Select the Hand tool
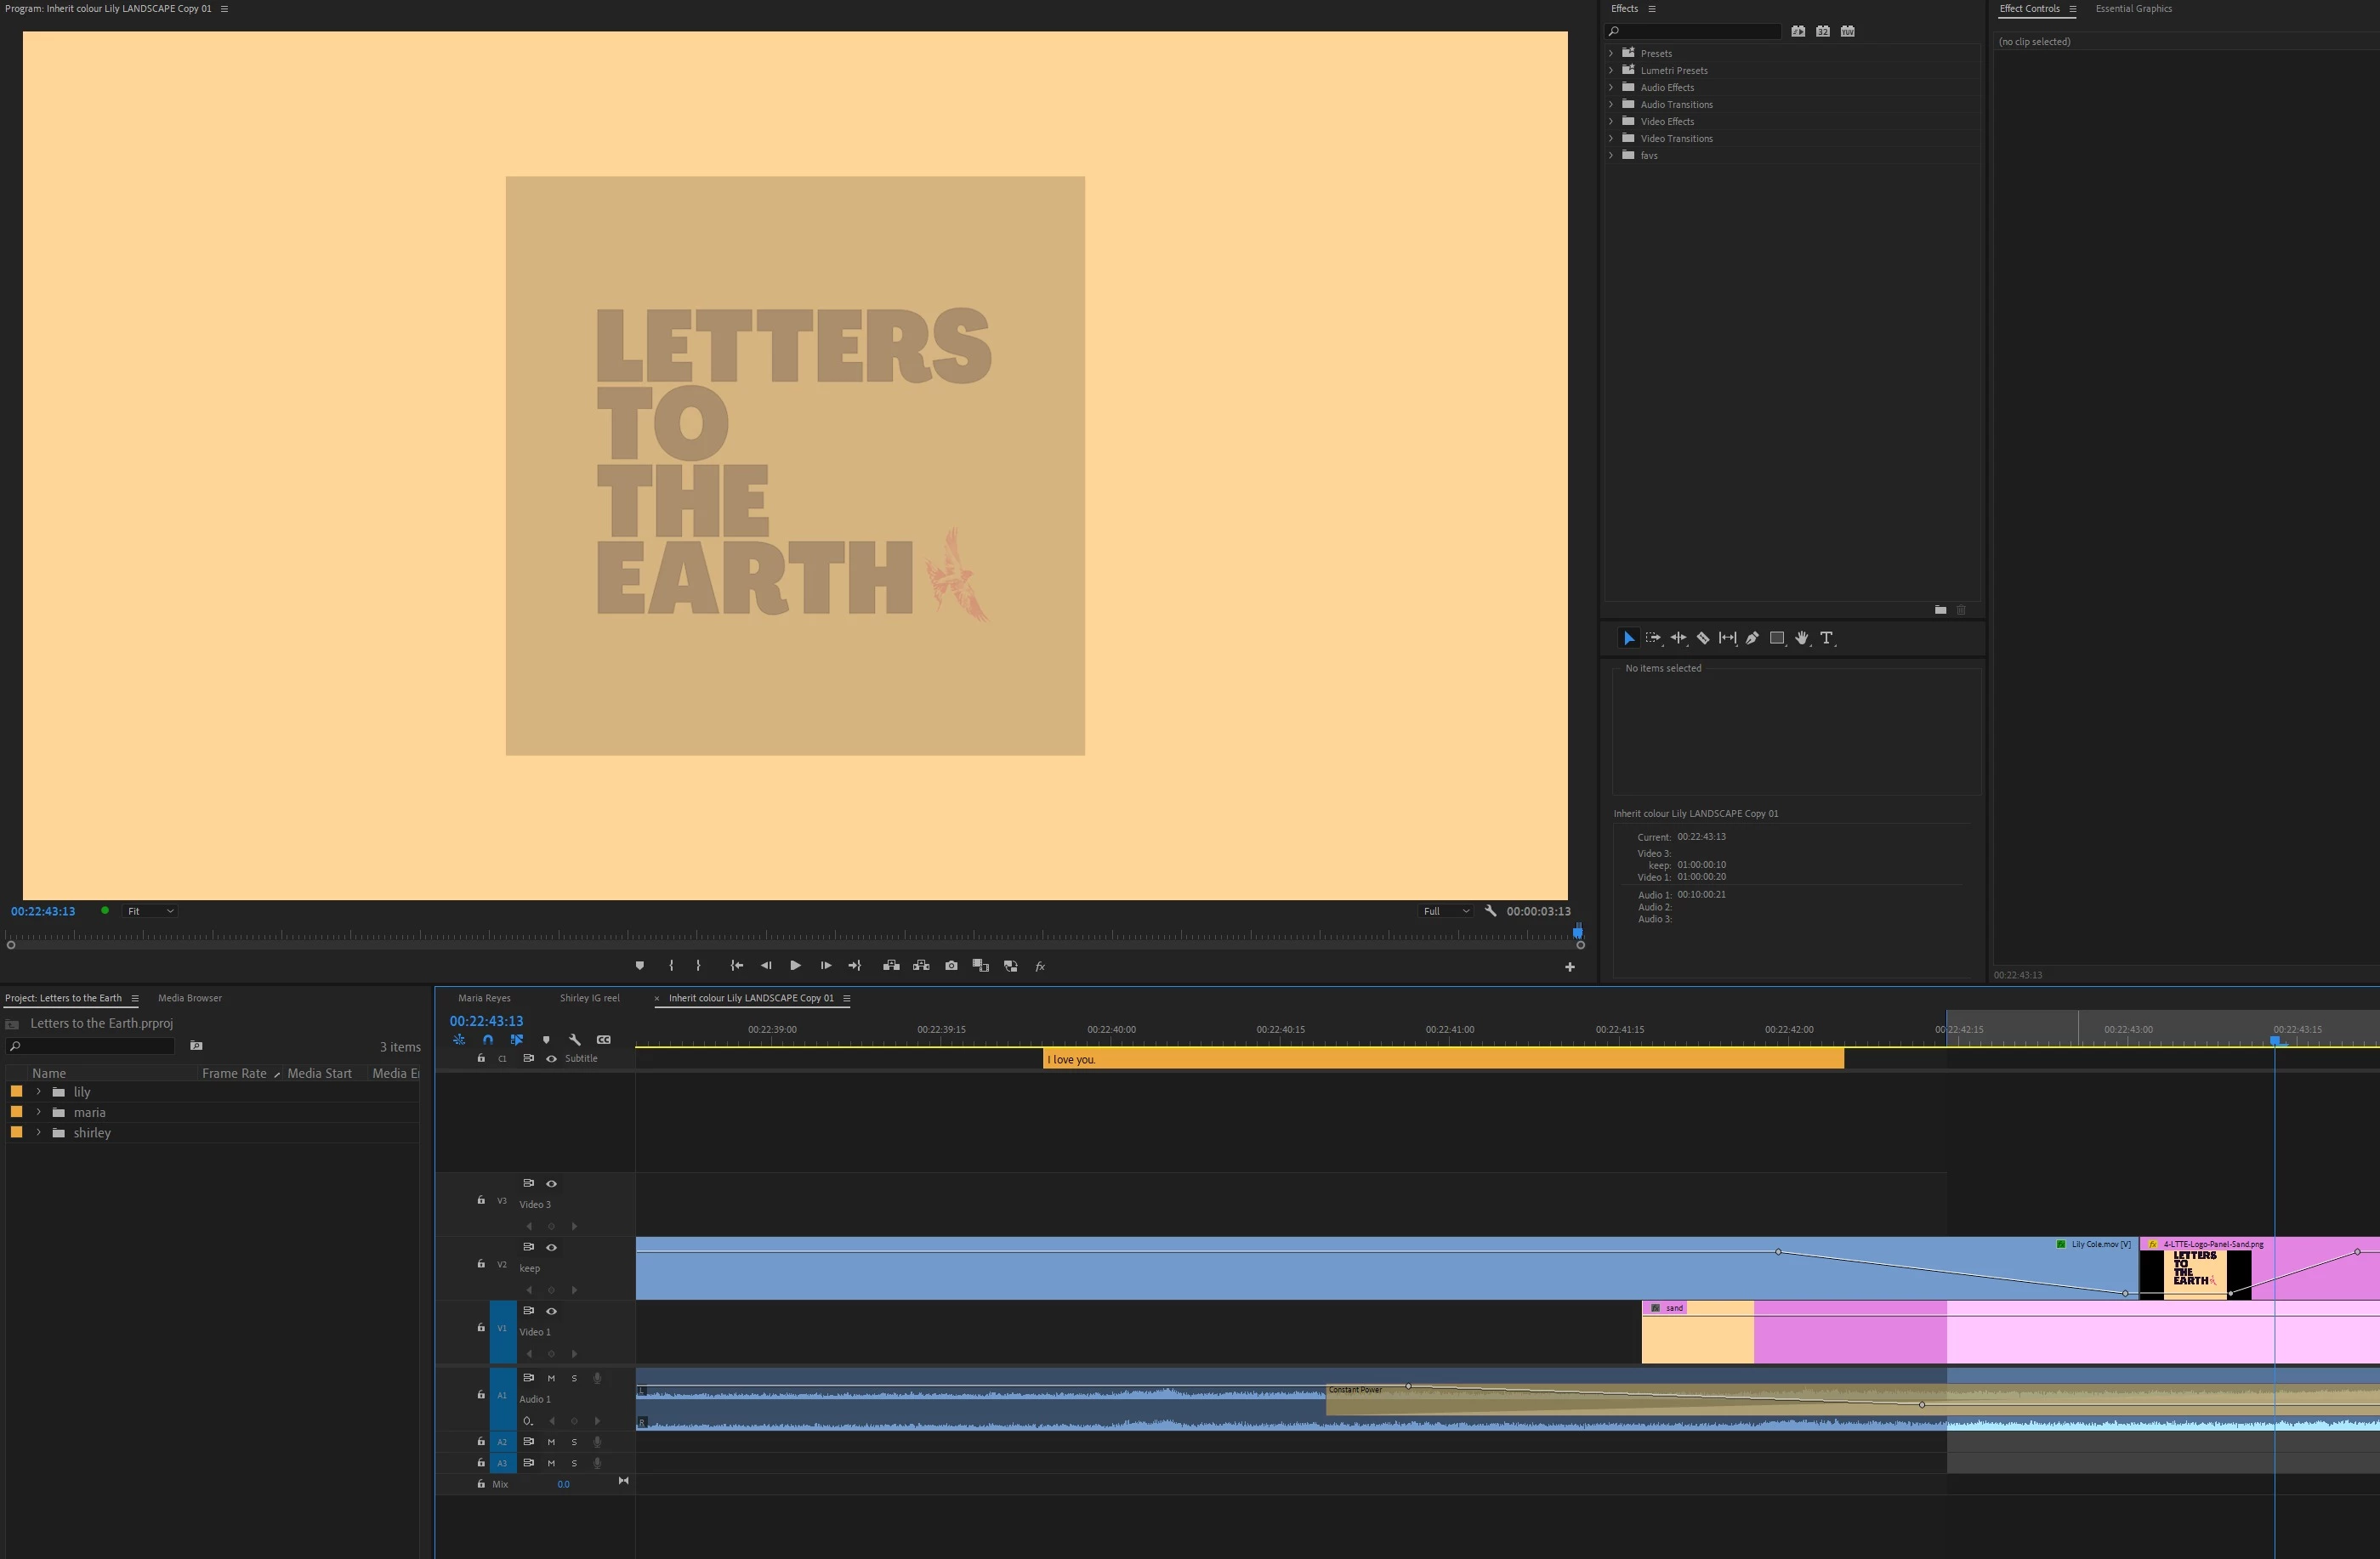The image size is (2380, 1559). (x=1801, y=638)
